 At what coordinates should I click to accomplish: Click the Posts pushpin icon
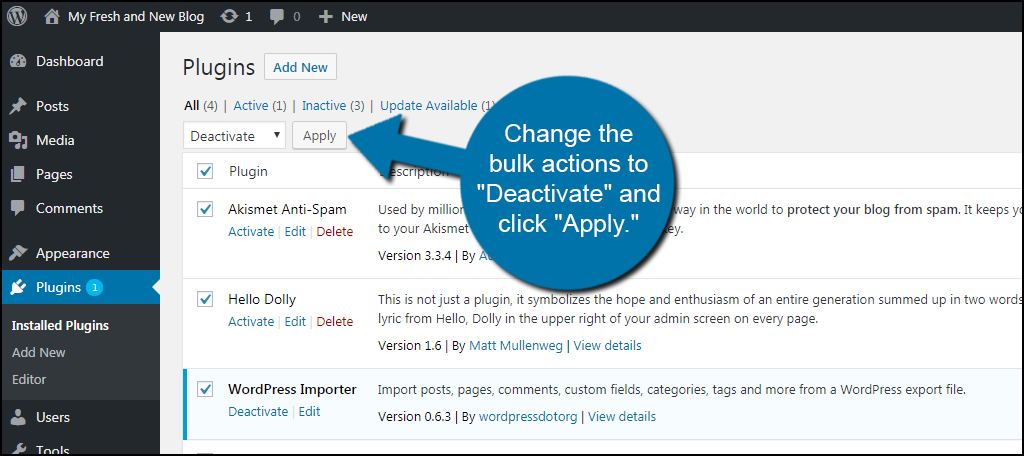tap(18, 106)
